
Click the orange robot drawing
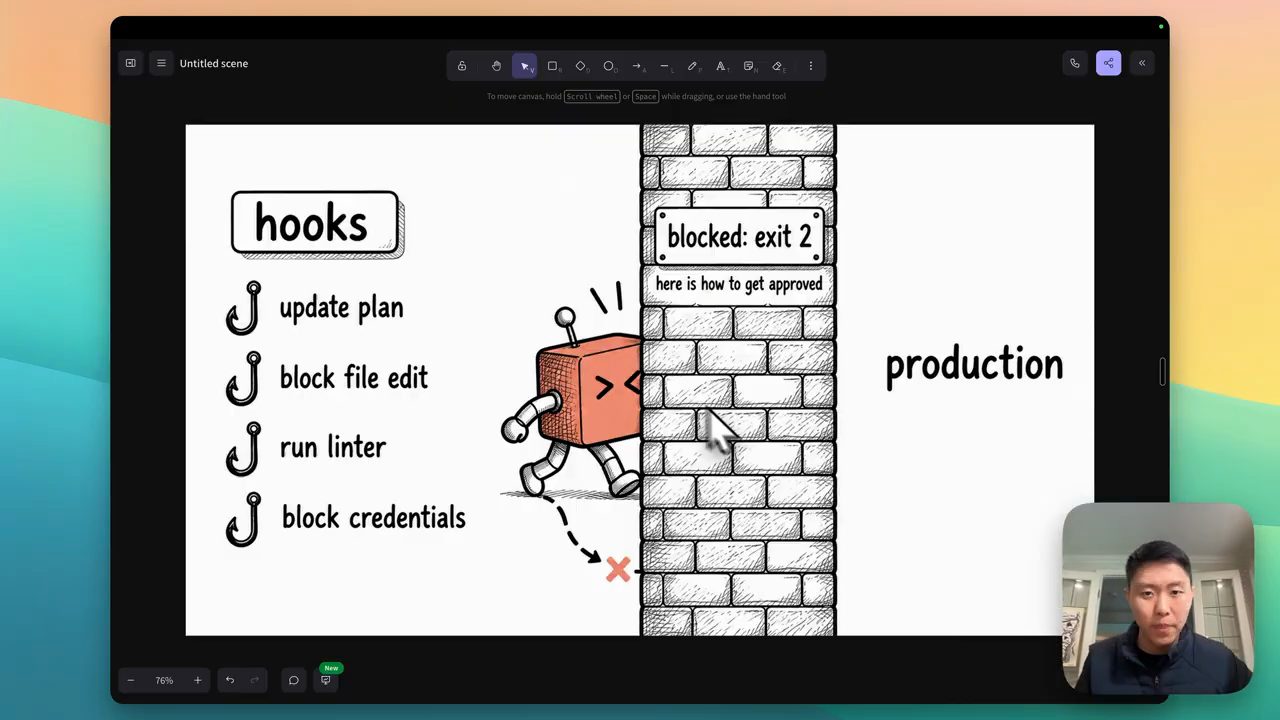(572, 402)
